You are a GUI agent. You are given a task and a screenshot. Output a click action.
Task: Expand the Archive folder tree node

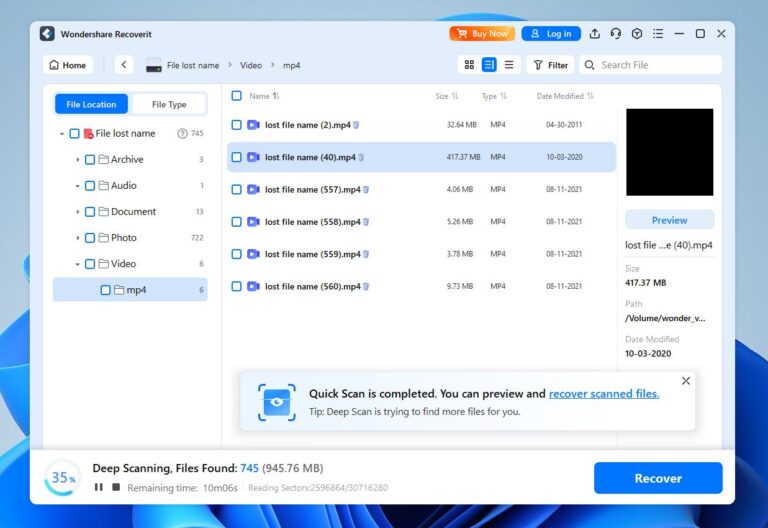point(78,160)
